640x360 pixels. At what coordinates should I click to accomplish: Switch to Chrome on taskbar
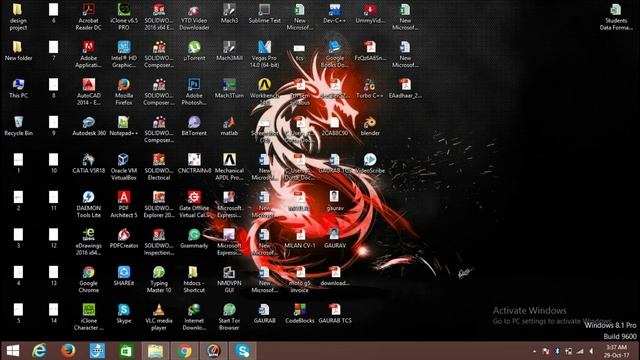184,351
